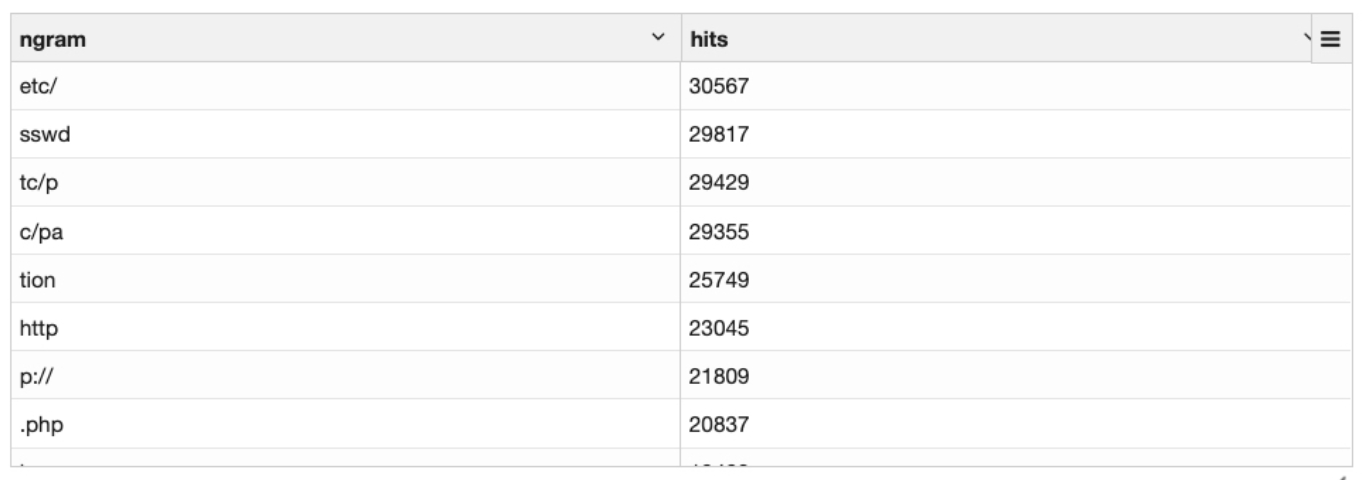Select the p:// ngram cell
The height and width of the screenshot is (480, 1362).
pos(346,374)
